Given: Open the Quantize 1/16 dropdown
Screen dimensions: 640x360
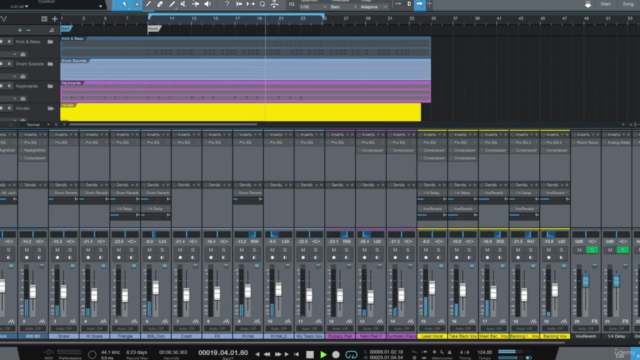Looking at the screenshot, I should click(313, 7).
